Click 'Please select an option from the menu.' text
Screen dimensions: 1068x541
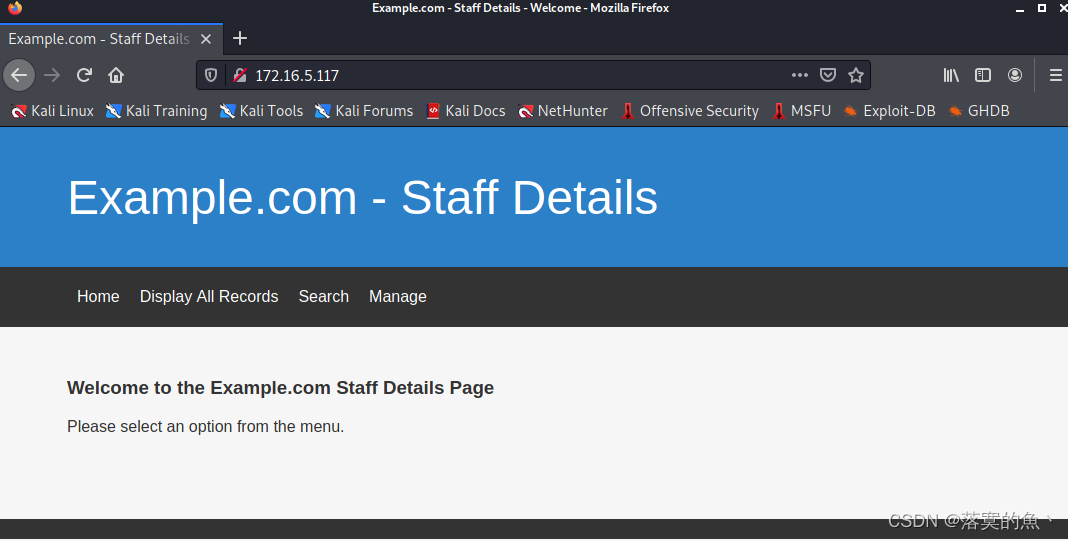(x=206, y=427)
